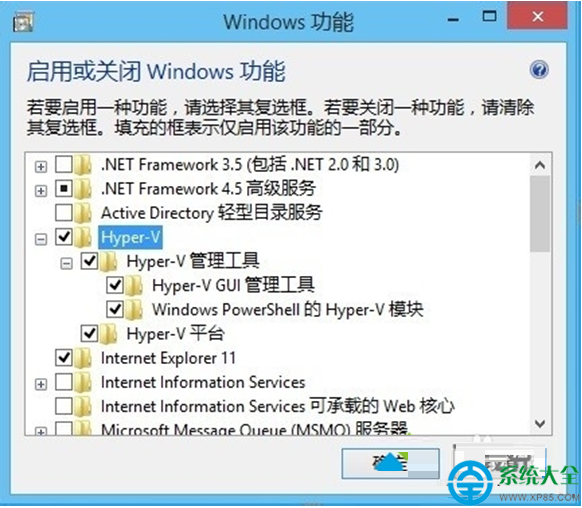Click the scrollbar down arrow
Screen dimensions: 582x508
coord(540,423)
